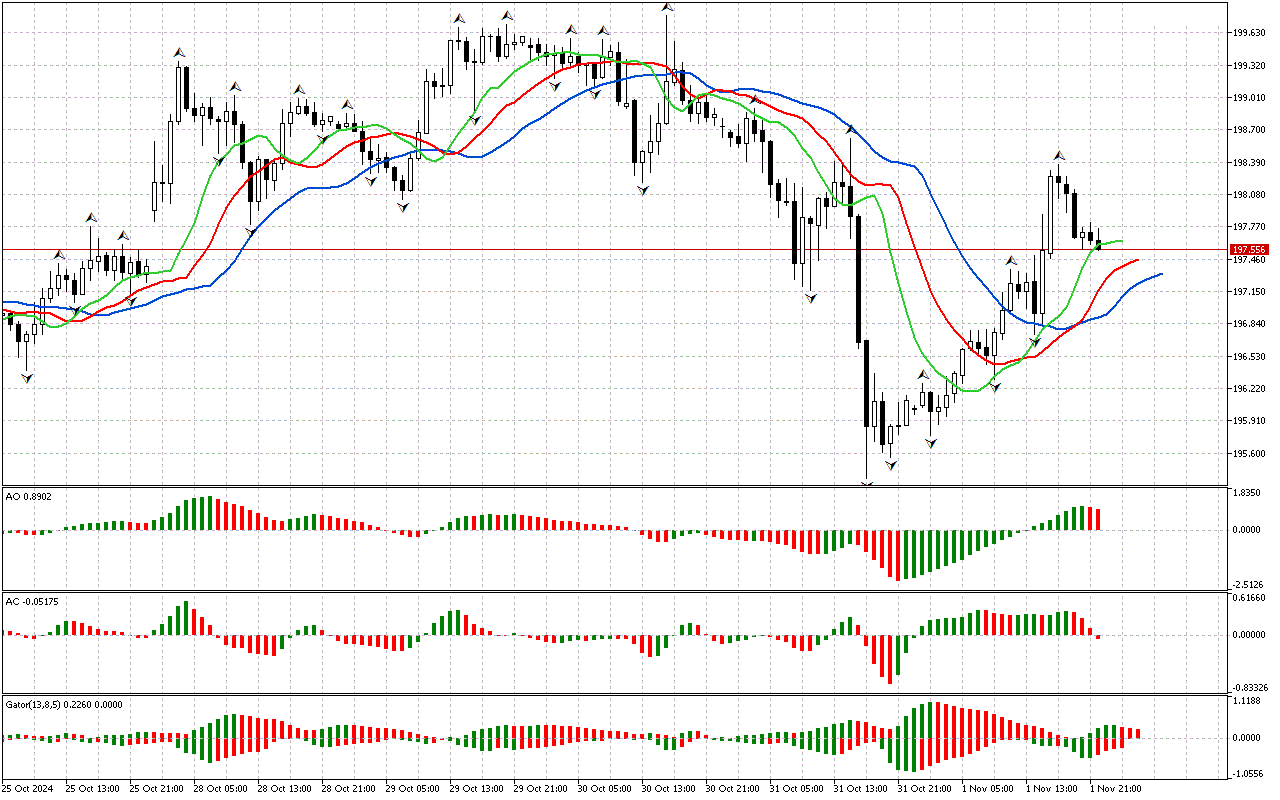
Task: Click the 197.150 price level label
Action: coord(1249,292)
